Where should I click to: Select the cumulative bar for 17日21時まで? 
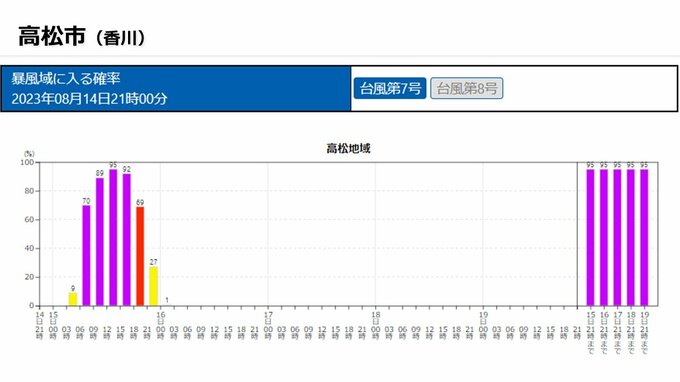617,238
